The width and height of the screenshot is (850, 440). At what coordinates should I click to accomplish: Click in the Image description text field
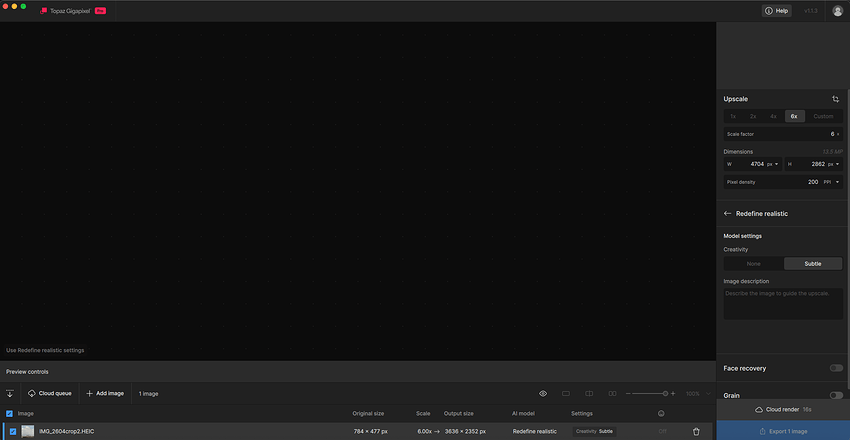coord(783,304)
